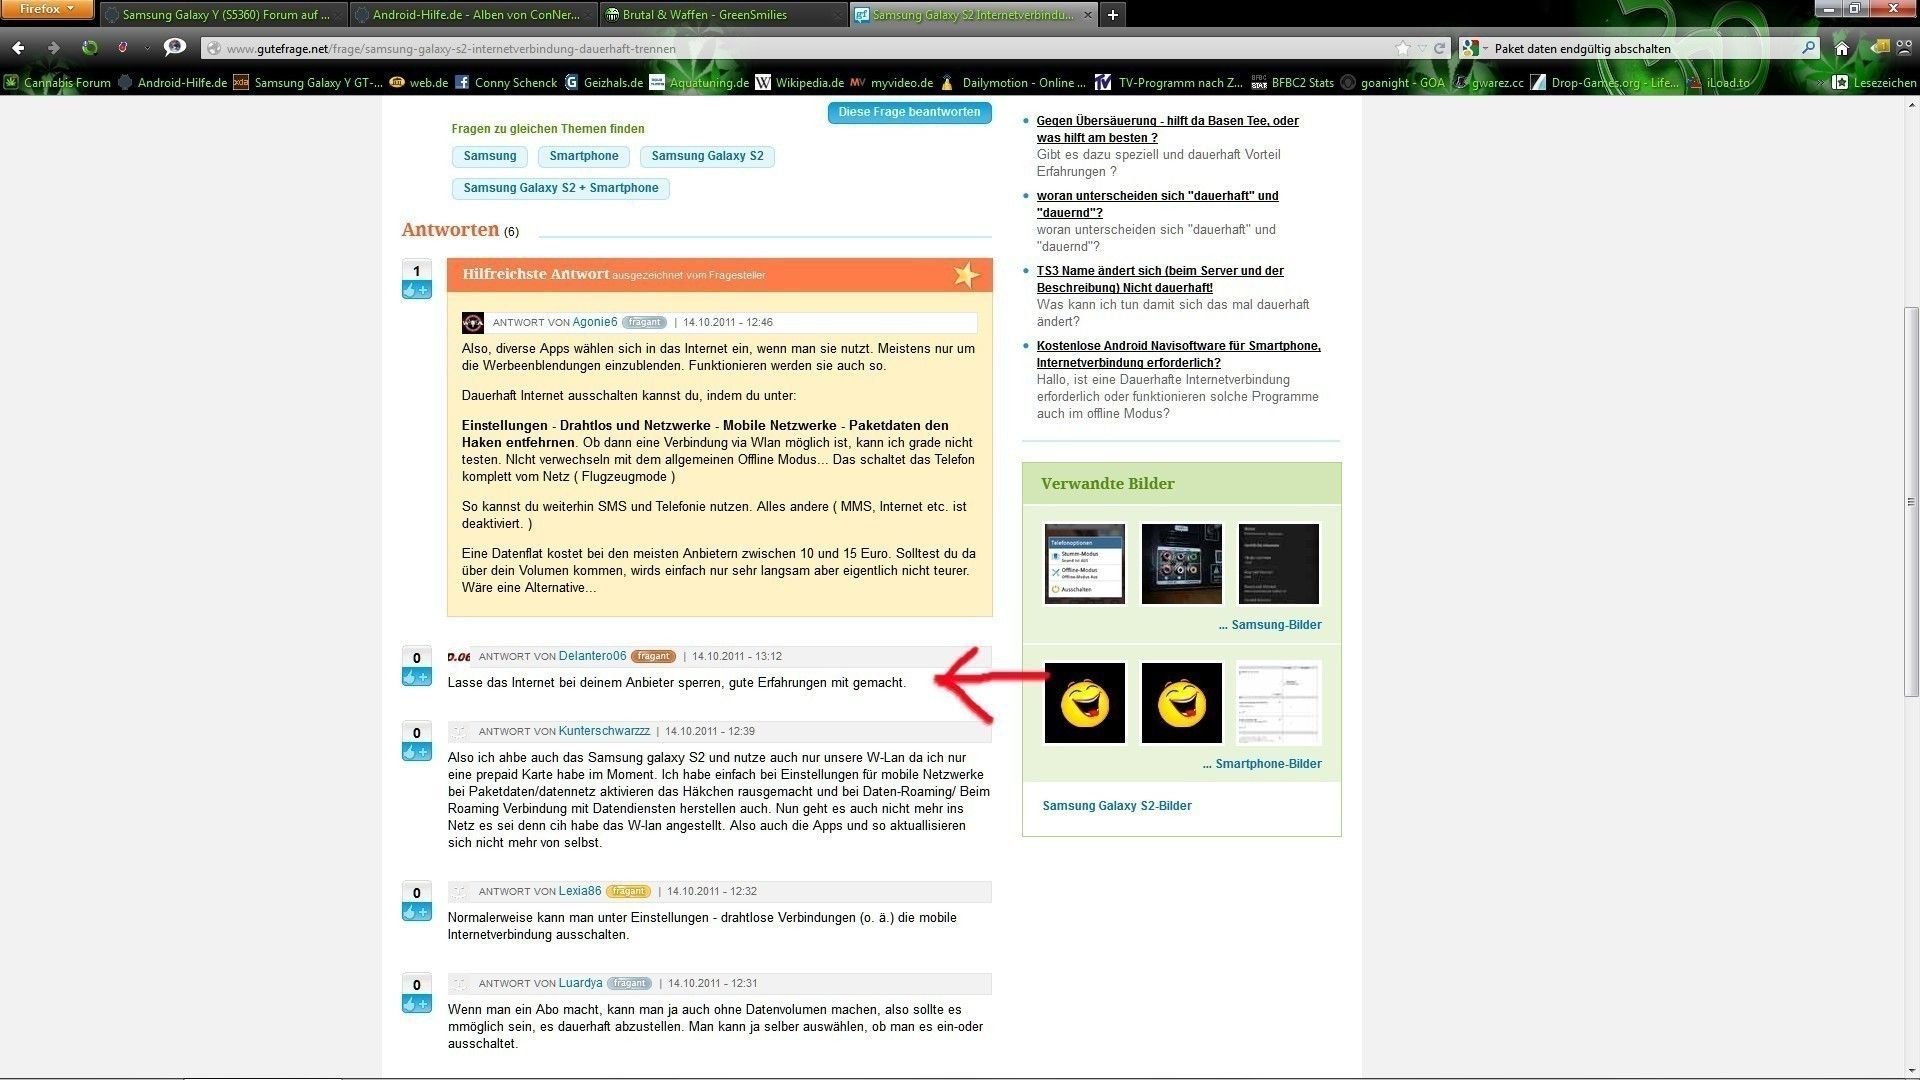Open 'Gegen Übersäuerung' related question link
This screenshot has height=1080, width=1920.
(x=1167, y=129)
